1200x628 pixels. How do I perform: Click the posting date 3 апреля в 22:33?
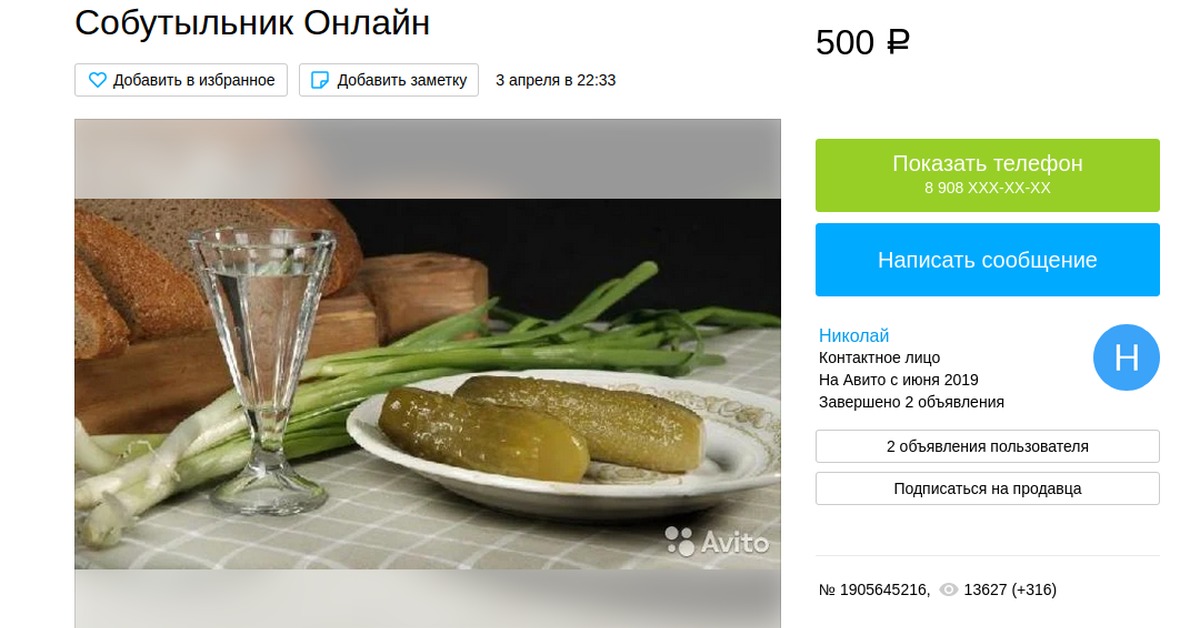(x=556, y=80)
